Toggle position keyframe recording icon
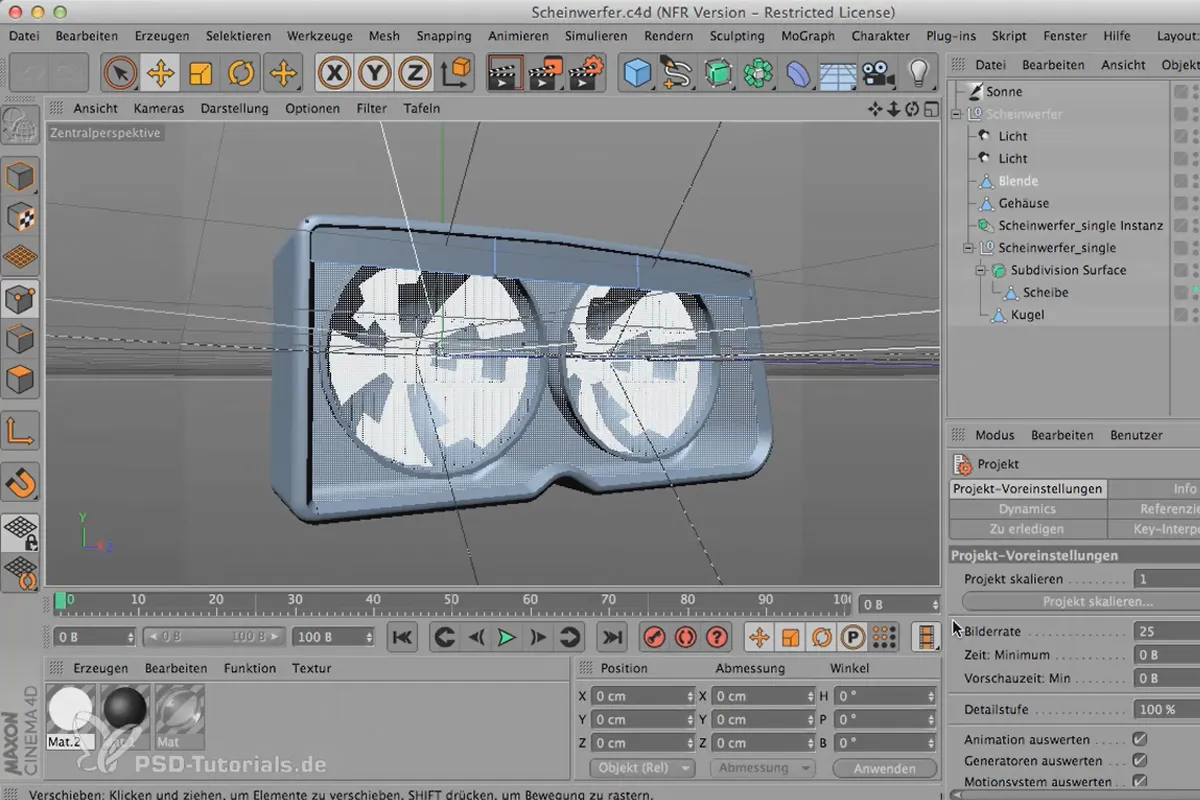The image size is (1200, 800). click(x=759, y=637)
